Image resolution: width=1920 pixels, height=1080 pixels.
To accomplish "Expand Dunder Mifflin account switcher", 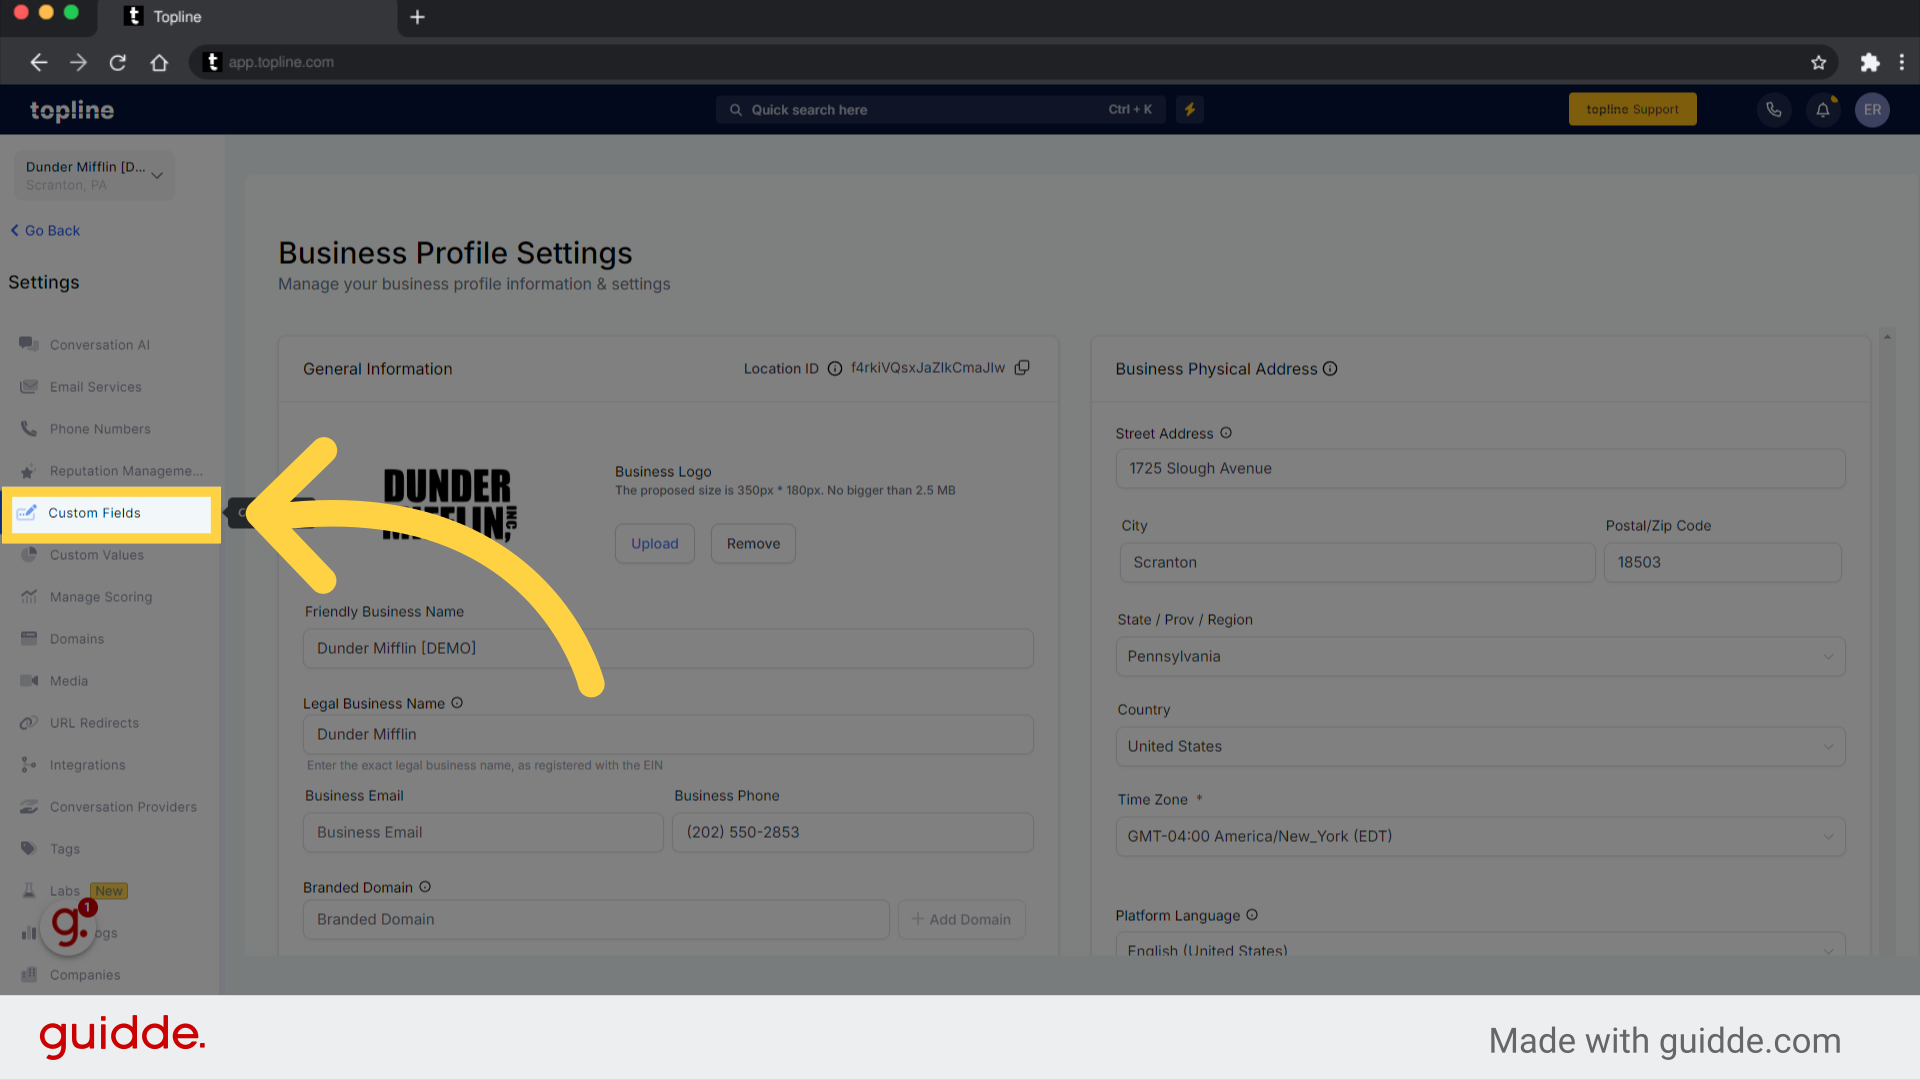I will (94, 175).
